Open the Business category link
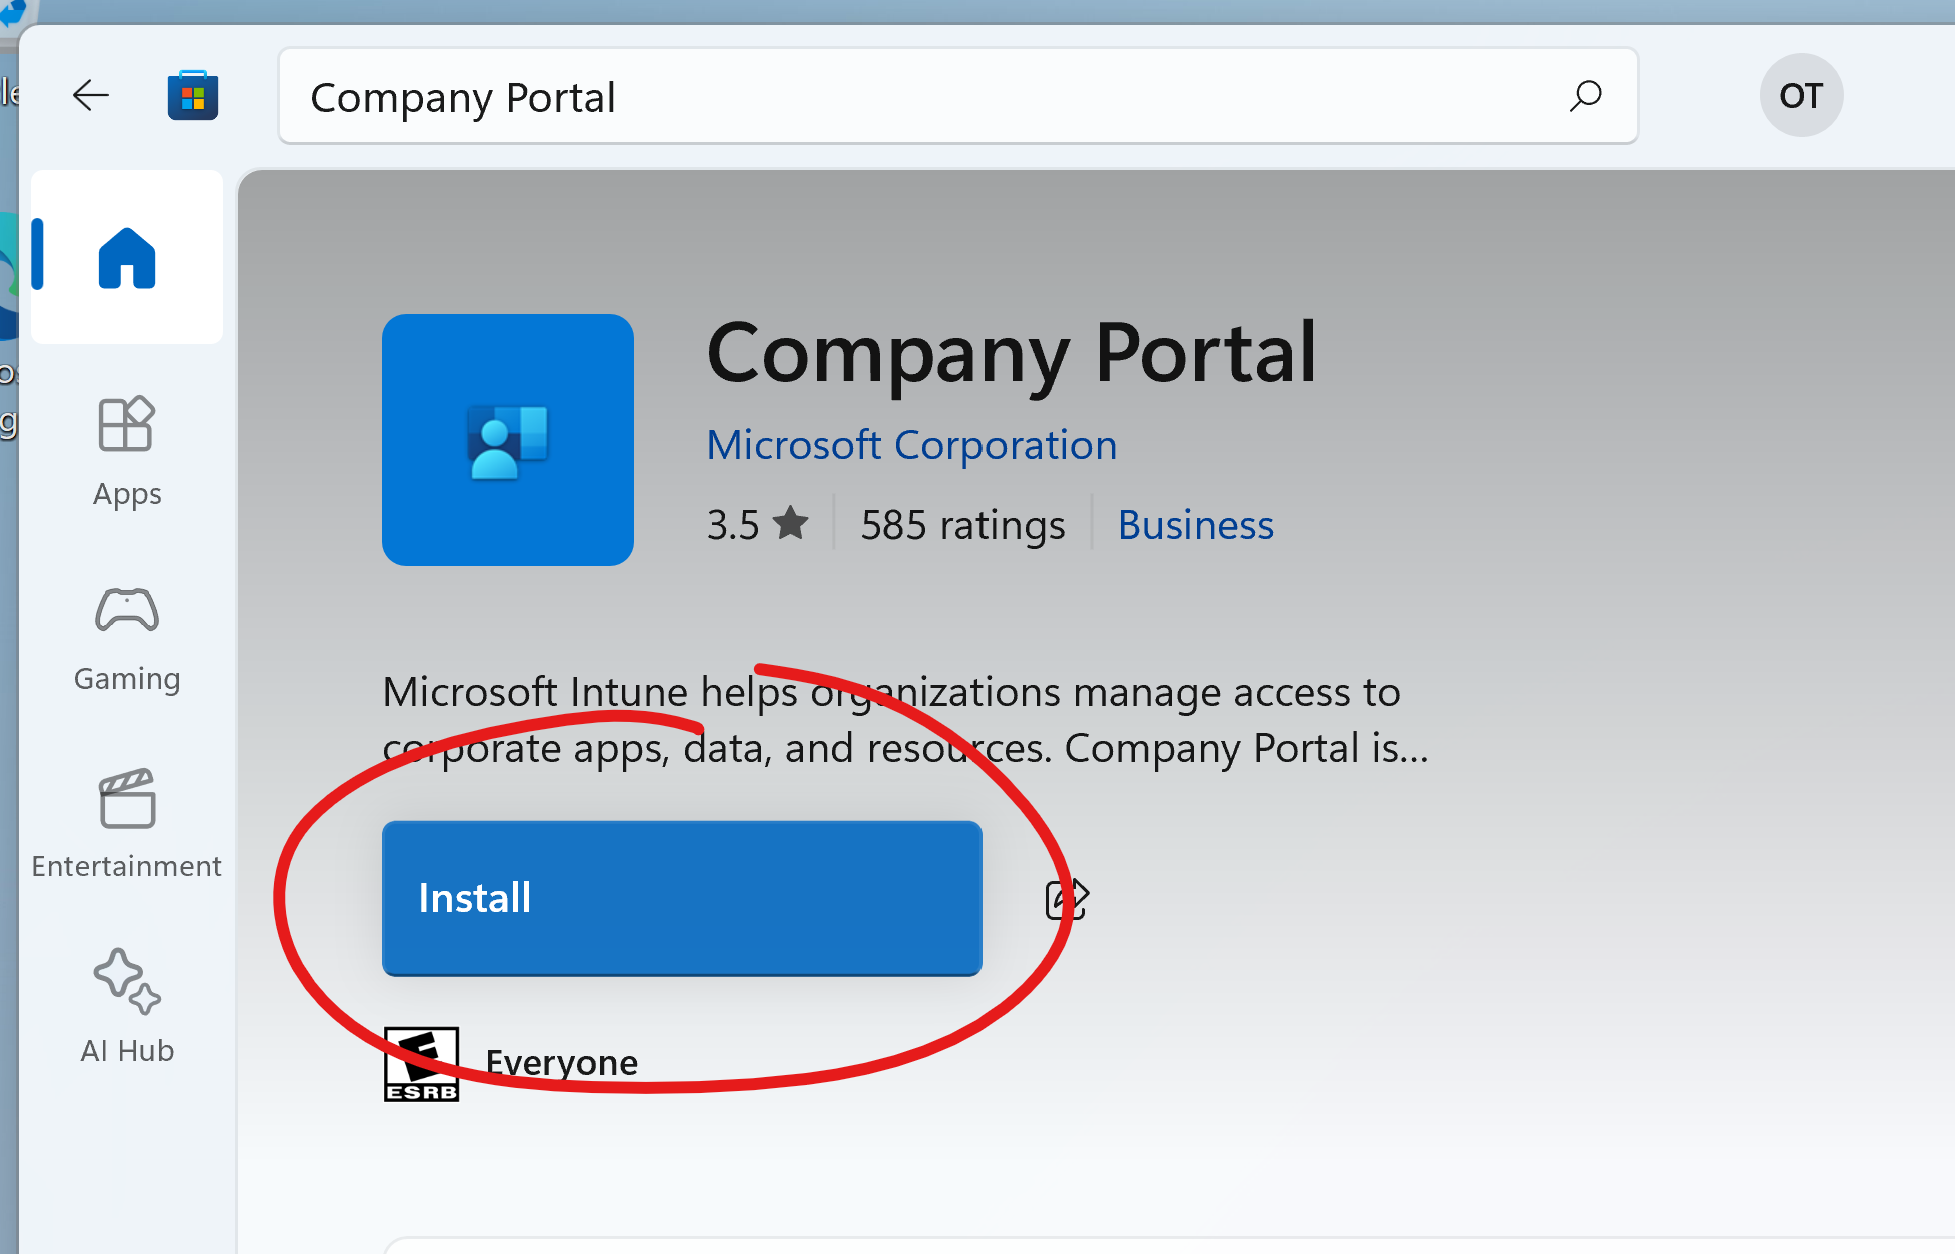The width and height of the screenshot is (1956, 1254). click(x=1196, y=525)
